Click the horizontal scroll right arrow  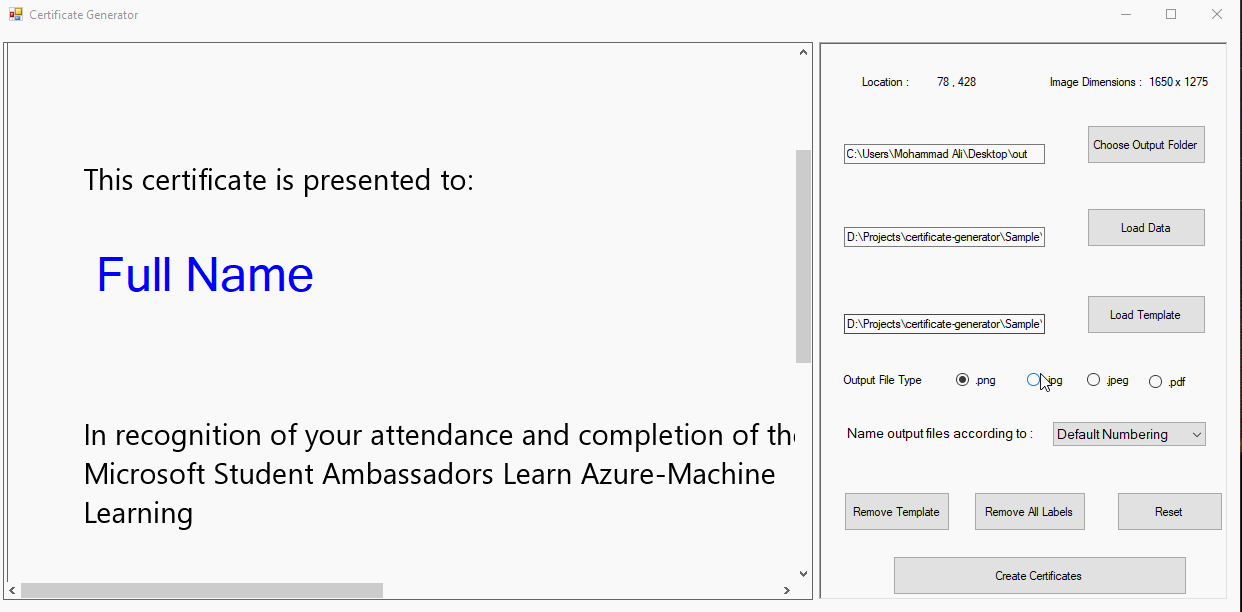pyautogui.click(x=789, y=591)
